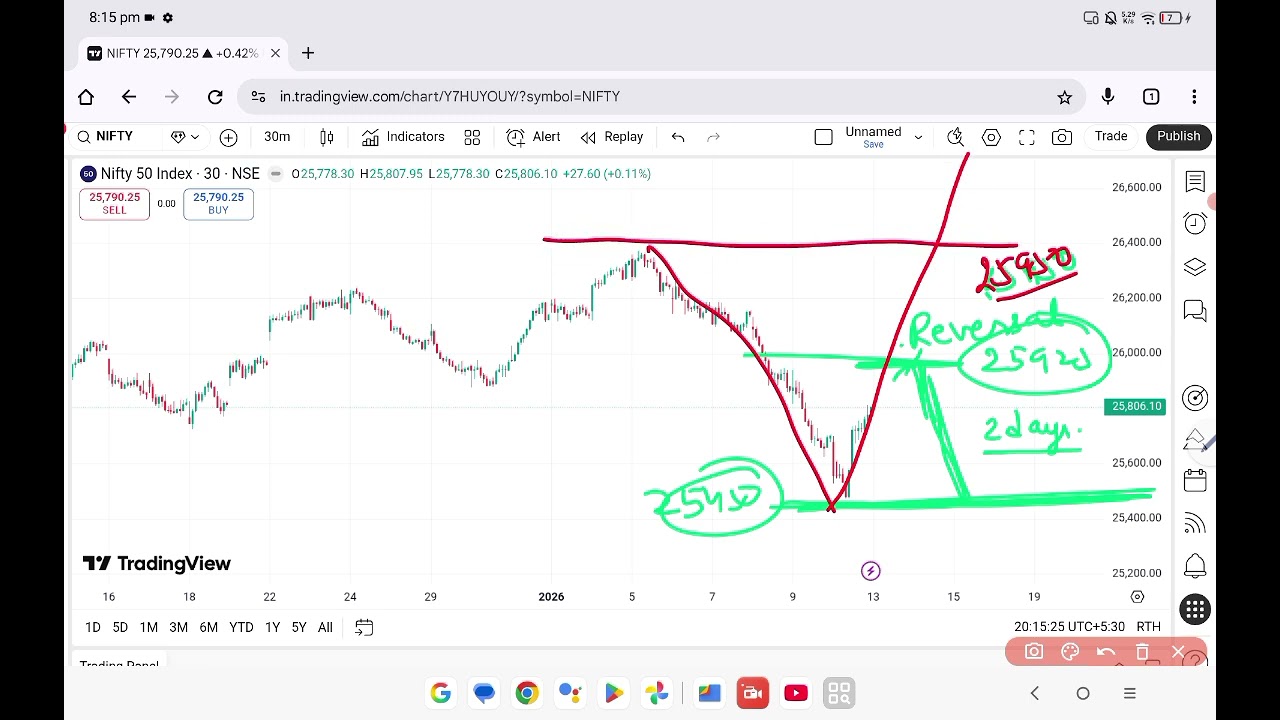1280x720 pixels.
Task: Enter fullscreen chart mode
Action: [1027, 137]
